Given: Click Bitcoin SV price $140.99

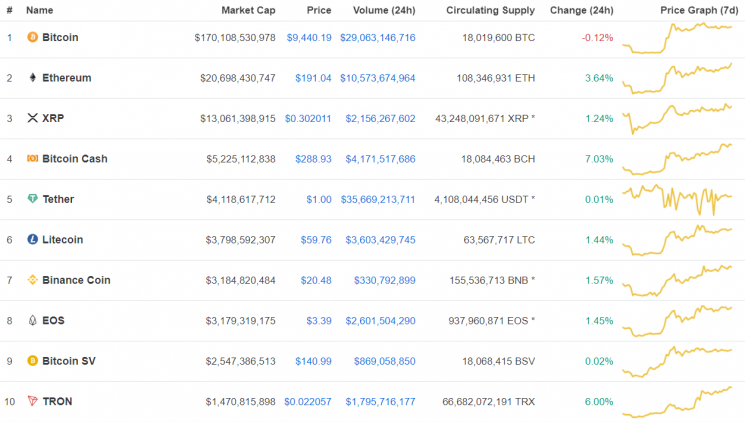Looking at the screenshot, I should [313, 361].
